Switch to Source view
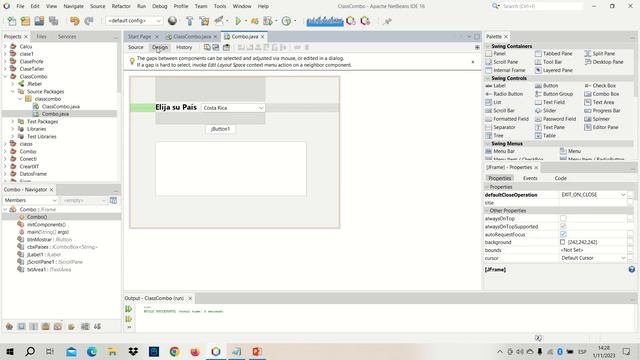This screenshot has height=360, width=640. coord(136,47)
